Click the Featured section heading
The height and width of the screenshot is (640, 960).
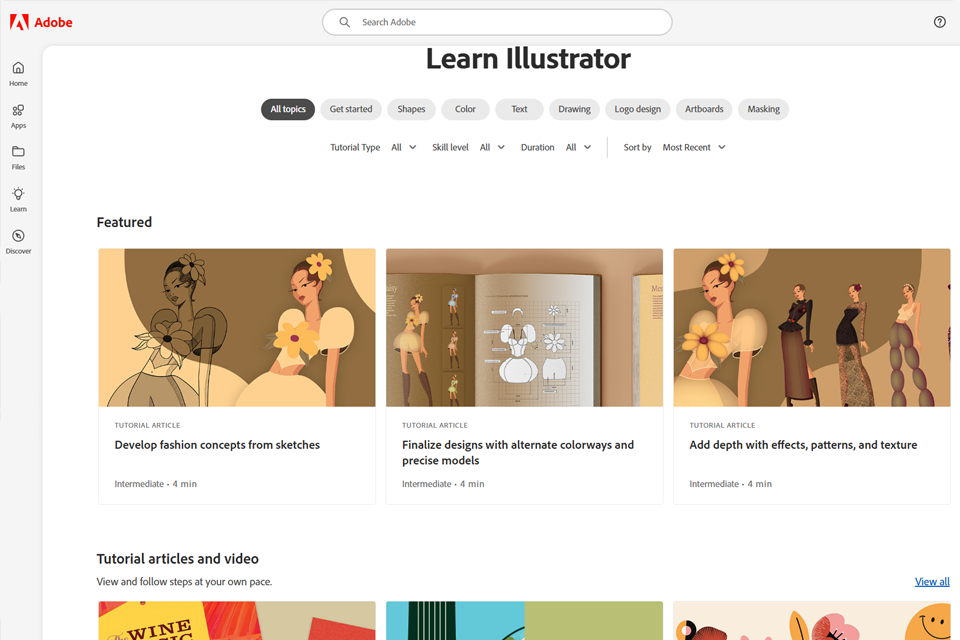point(124,222)
